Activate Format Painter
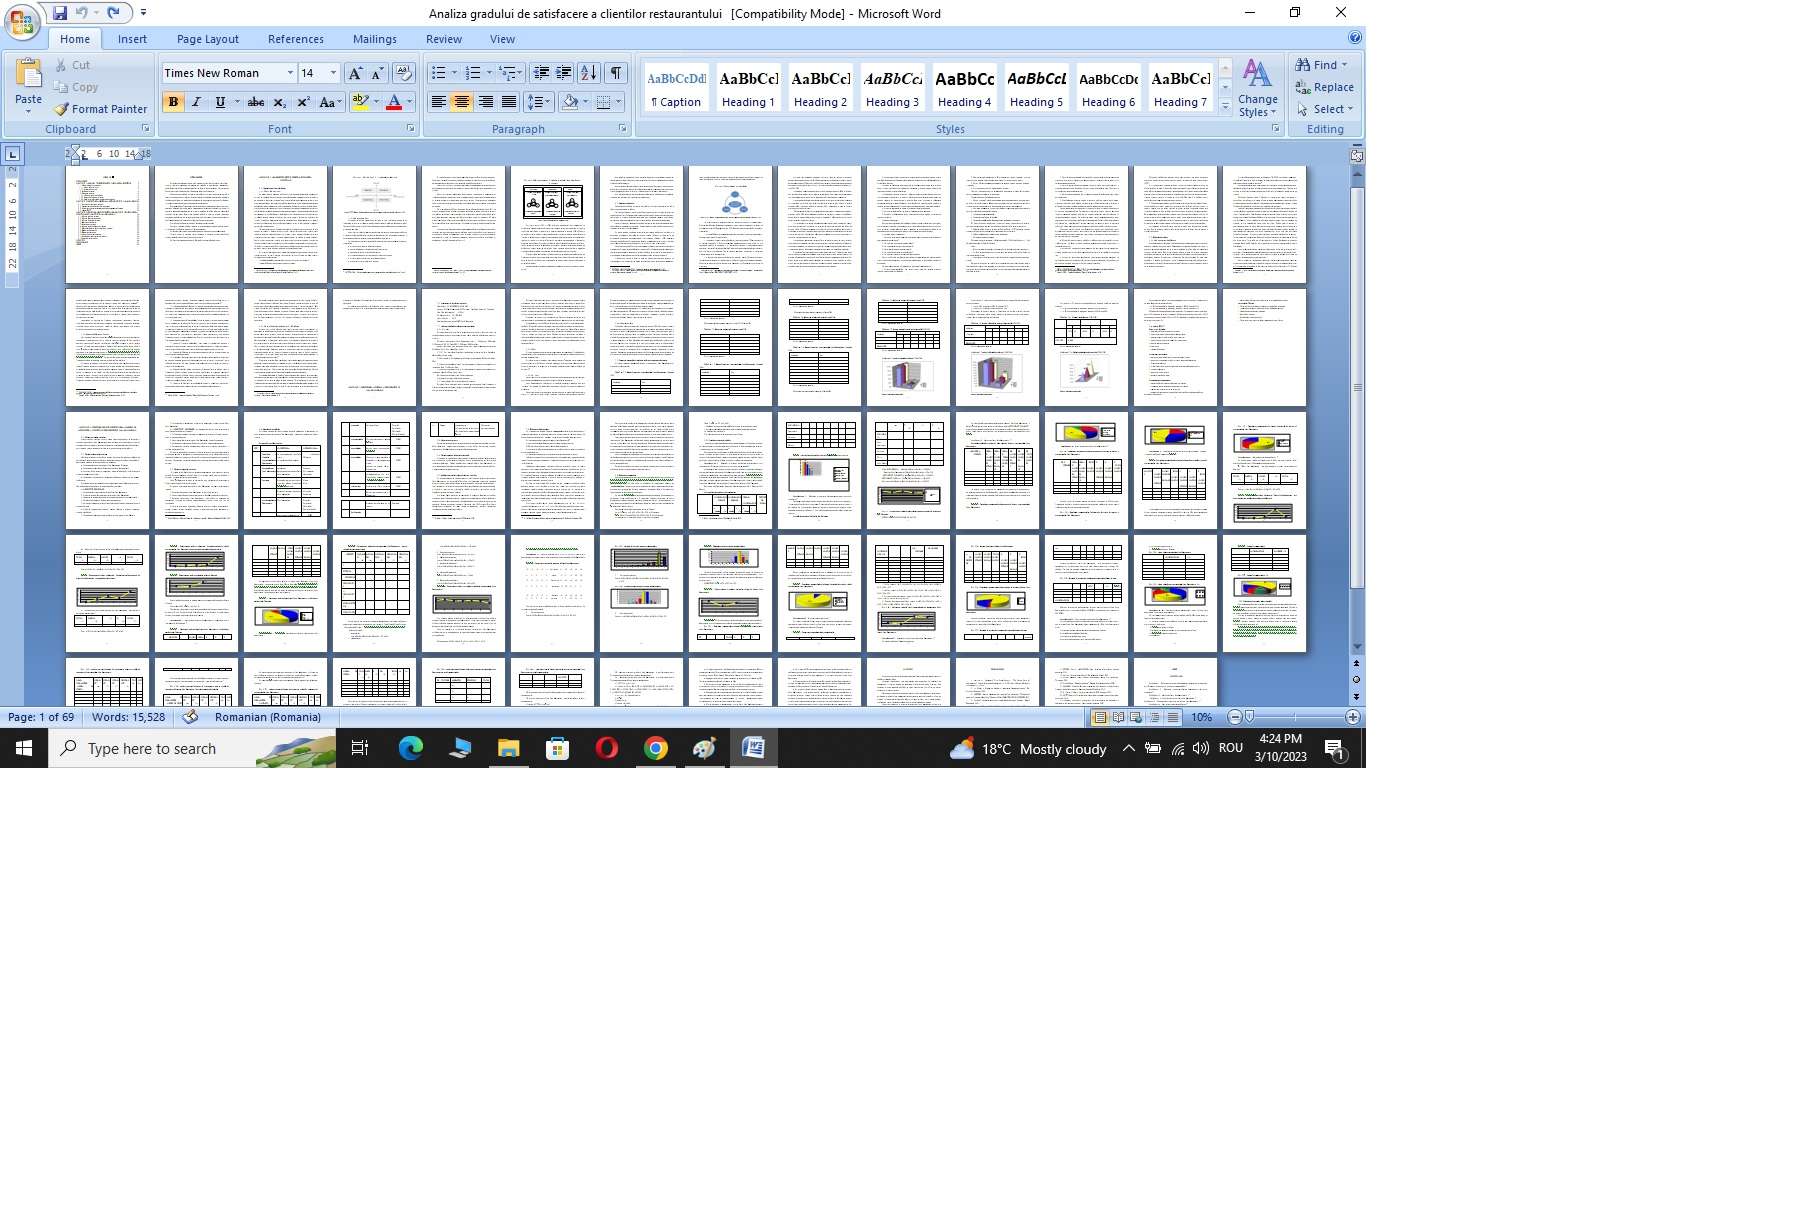 100,109
